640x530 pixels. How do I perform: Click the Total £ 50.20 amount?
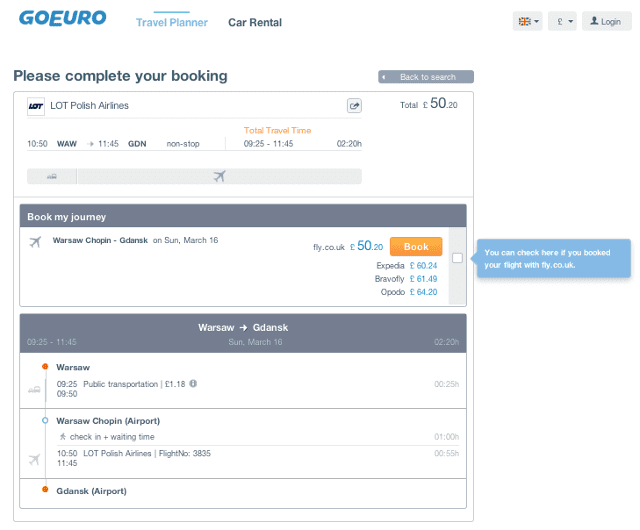pos(429,104)
